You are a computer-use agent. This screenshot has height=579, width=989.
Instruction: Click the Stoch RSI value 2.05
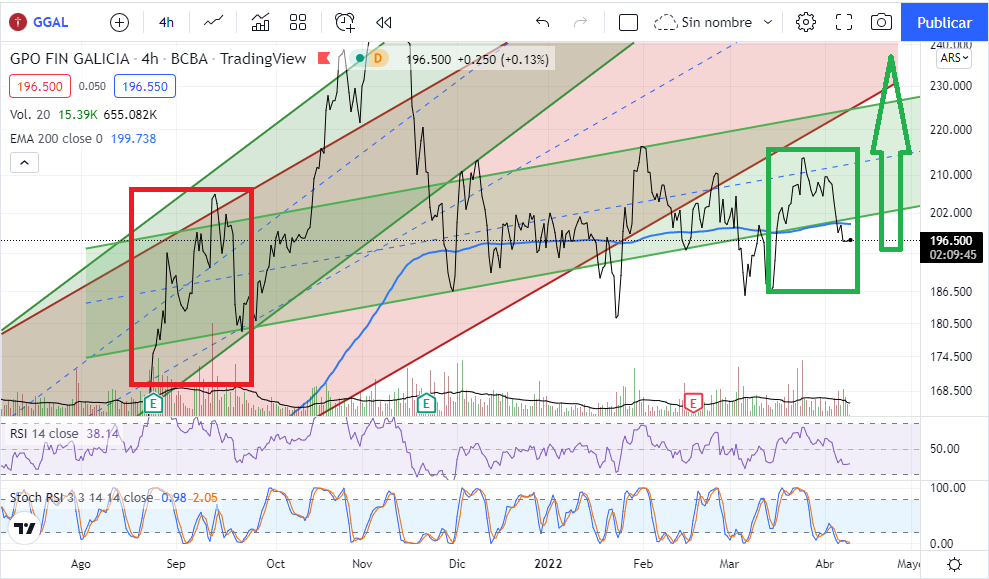(205, 498)
